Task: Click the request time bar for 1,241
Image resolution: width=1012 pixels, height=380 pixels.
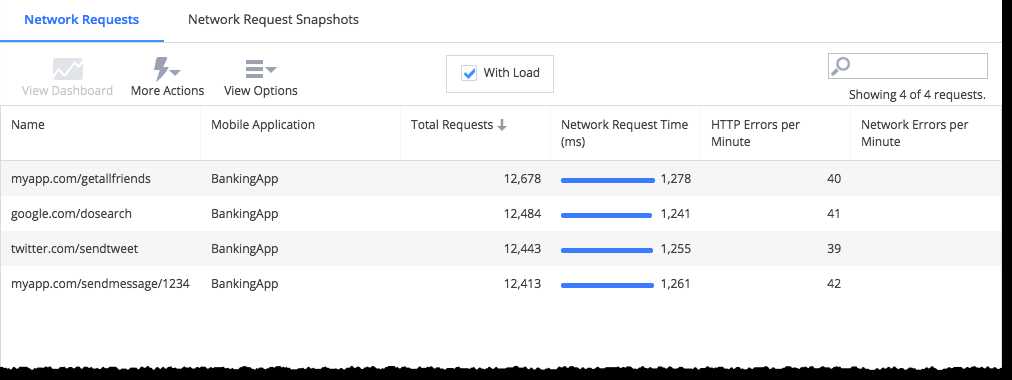Action: click(606, 215)
